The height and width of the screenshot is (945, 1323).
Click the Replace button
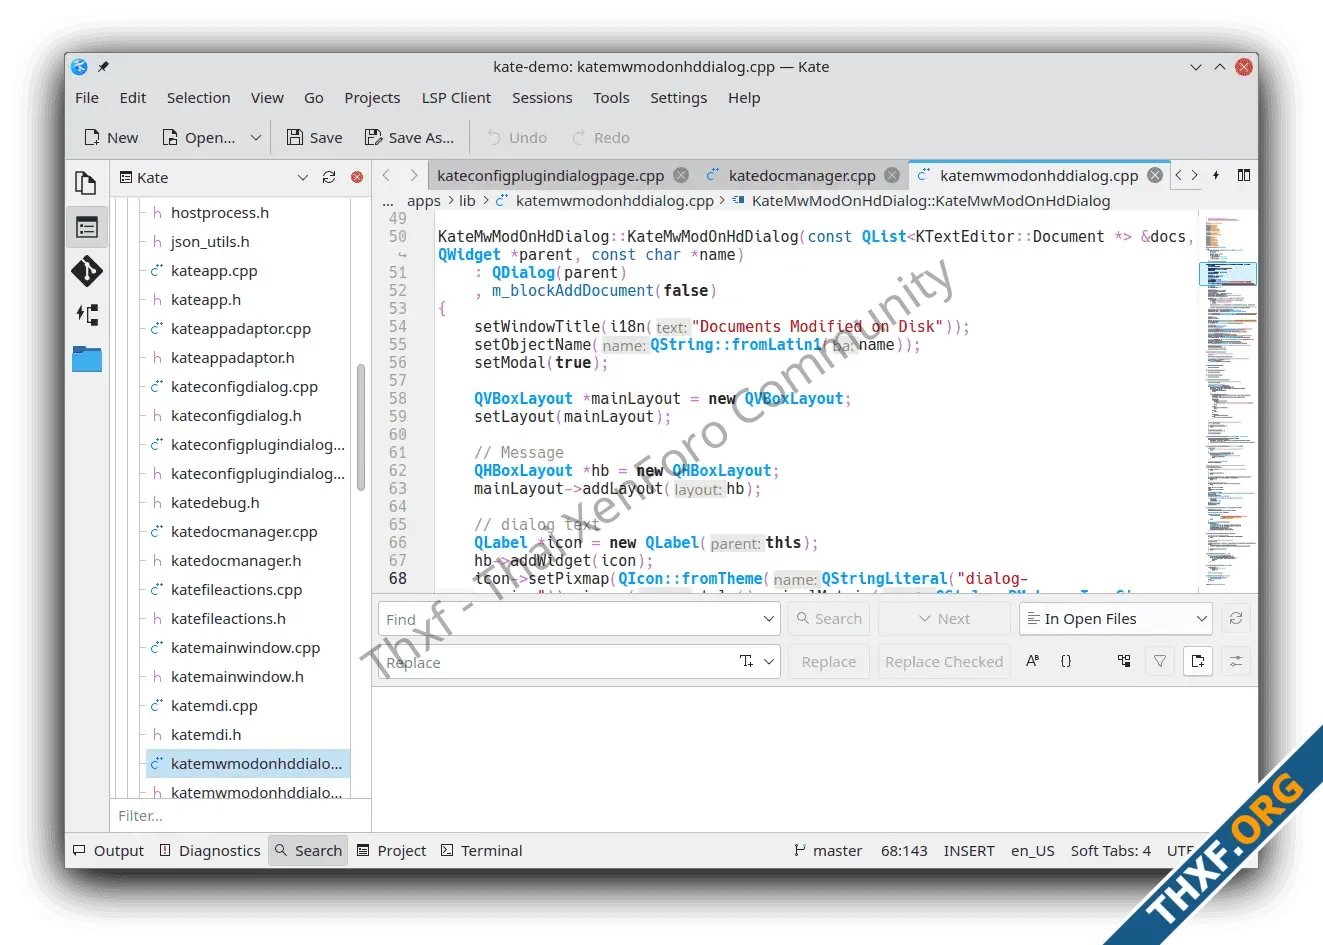coord(828,661)
